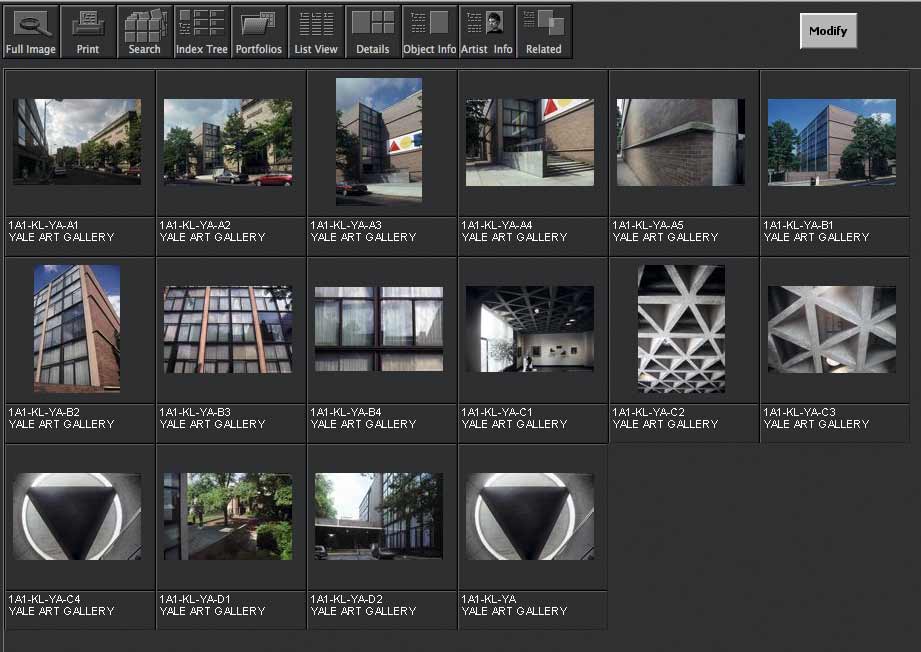Select thumbnail 1A1-KL-YA-A3 vertical building photo
921x652 pixels.
pyautogui.click(x=379, y=142)
